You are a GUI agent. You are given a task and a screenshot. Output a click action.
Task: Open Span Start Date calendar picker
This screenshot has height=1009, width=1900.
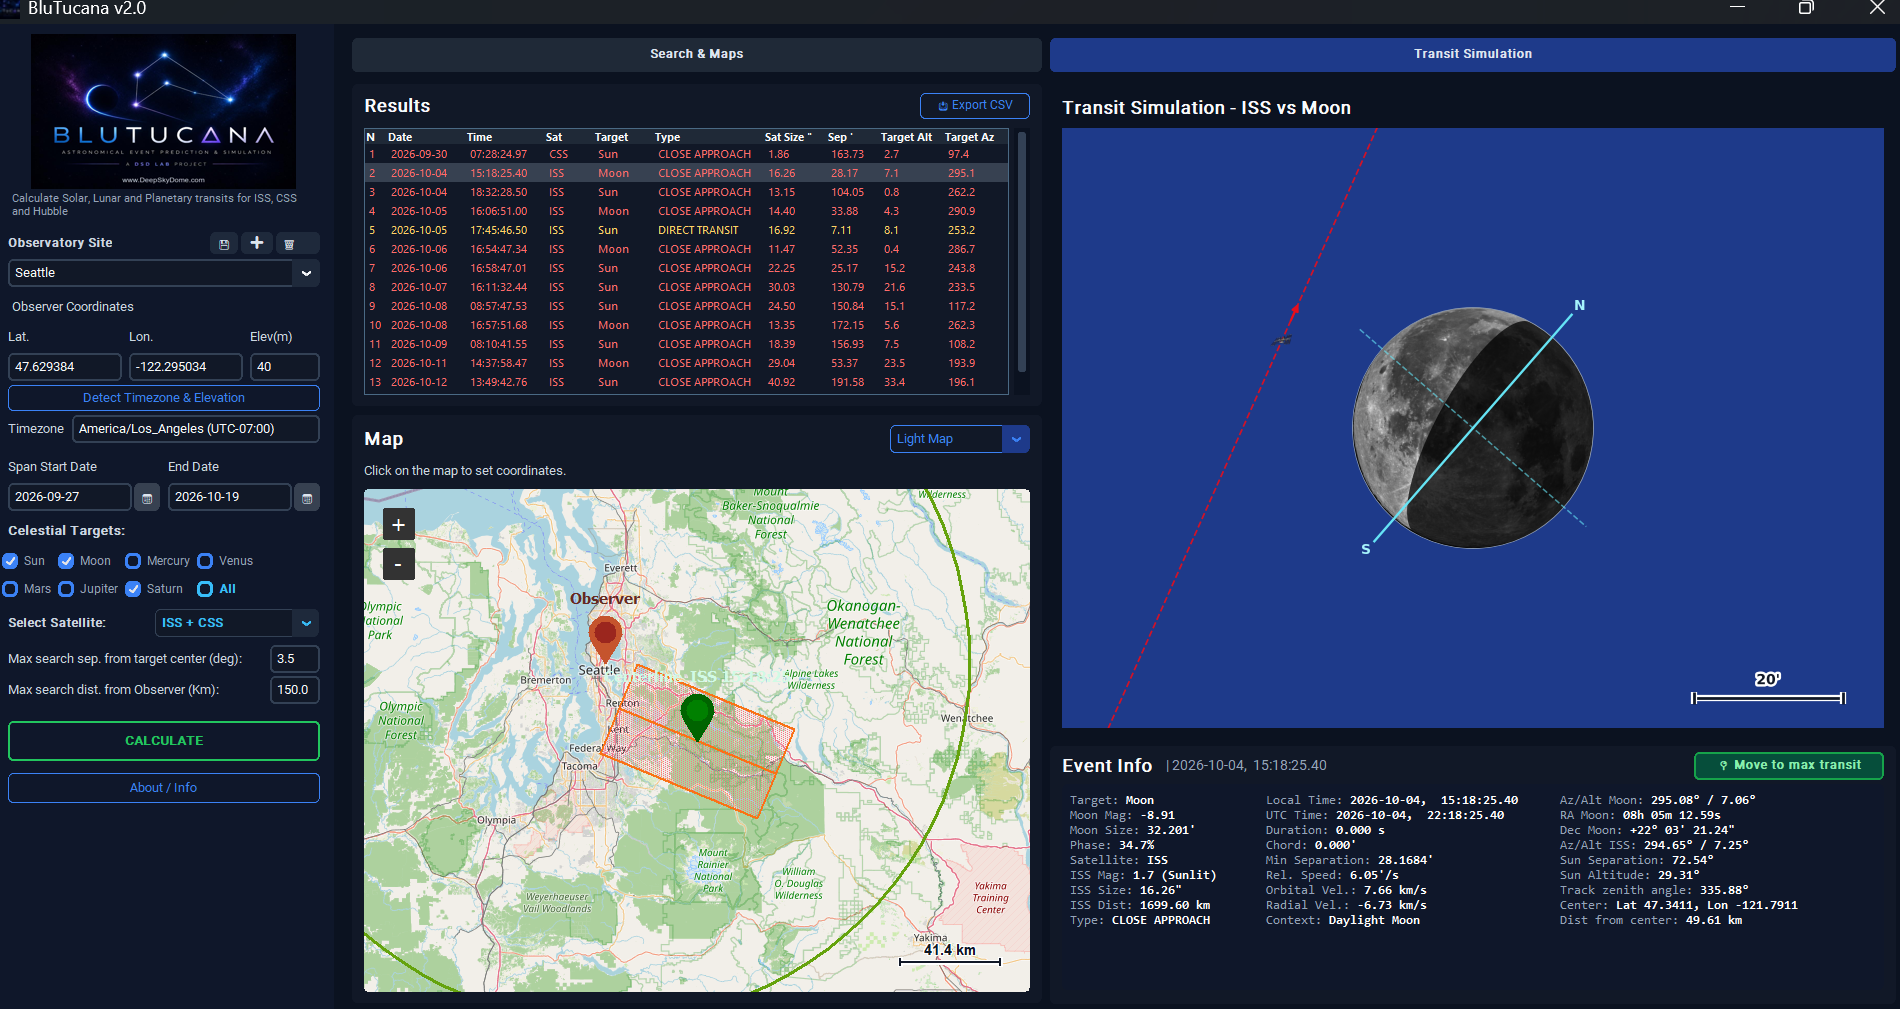(147, 497)
